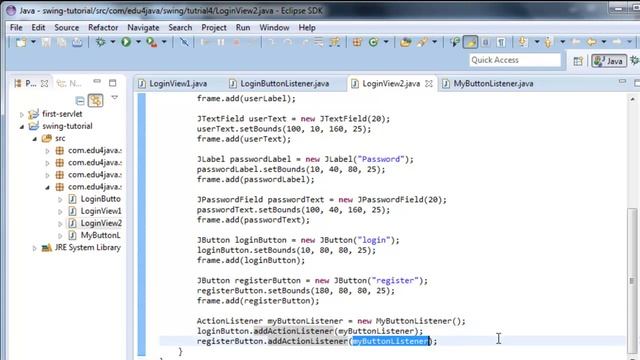Open the Run menu
The image size is (640, 360).
tap(243, 27)
